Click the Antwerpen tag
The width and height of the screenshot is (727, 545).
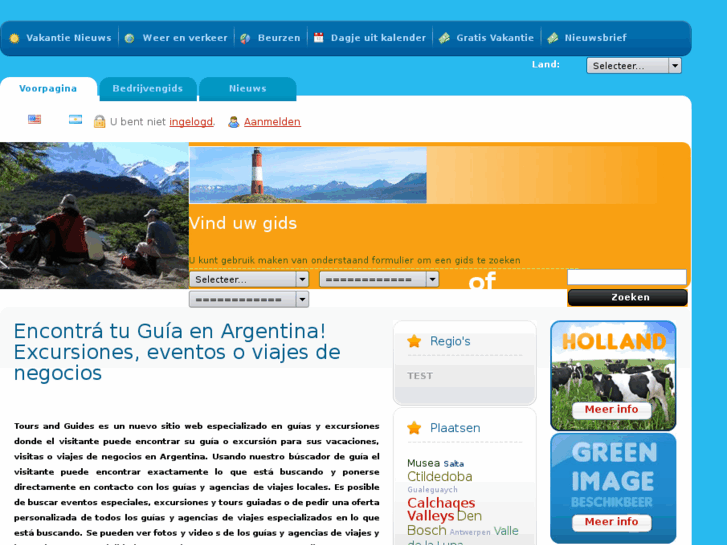click(x=470, y=532)
